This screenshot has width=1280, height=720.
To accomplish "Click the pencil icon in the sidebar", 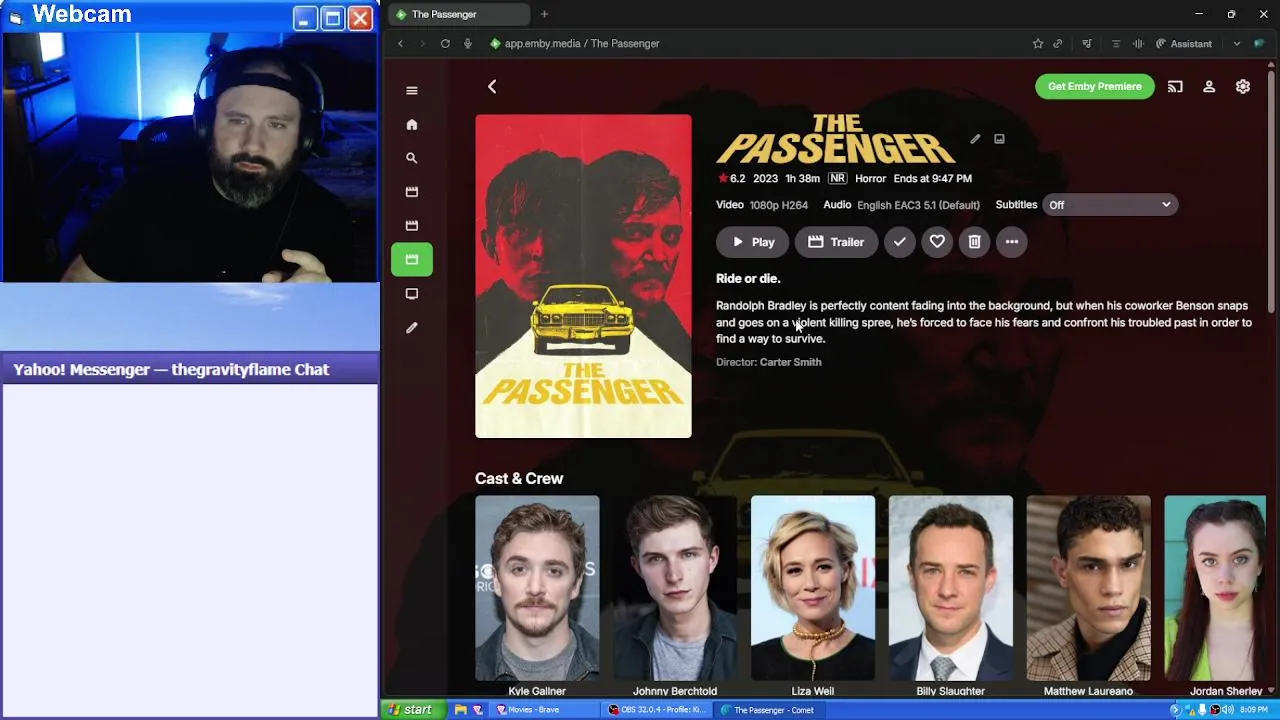I will click(x=411, y=327).
